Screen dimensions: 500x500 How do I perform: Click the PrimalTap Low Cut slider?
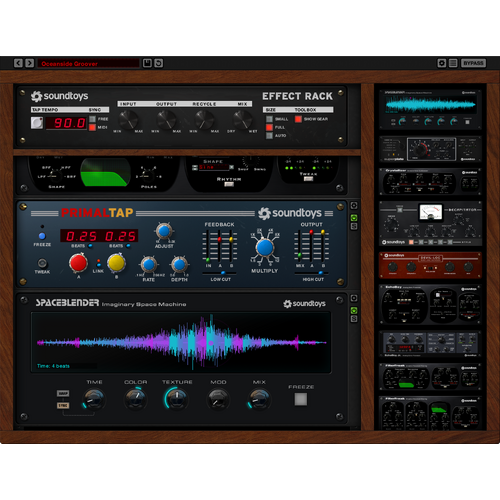(219, 273)
